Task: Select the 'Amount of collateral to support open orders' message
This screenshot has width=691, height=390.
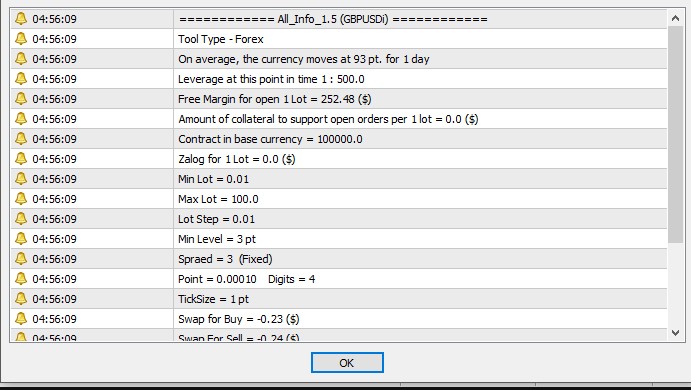Action: click(328, 119)
